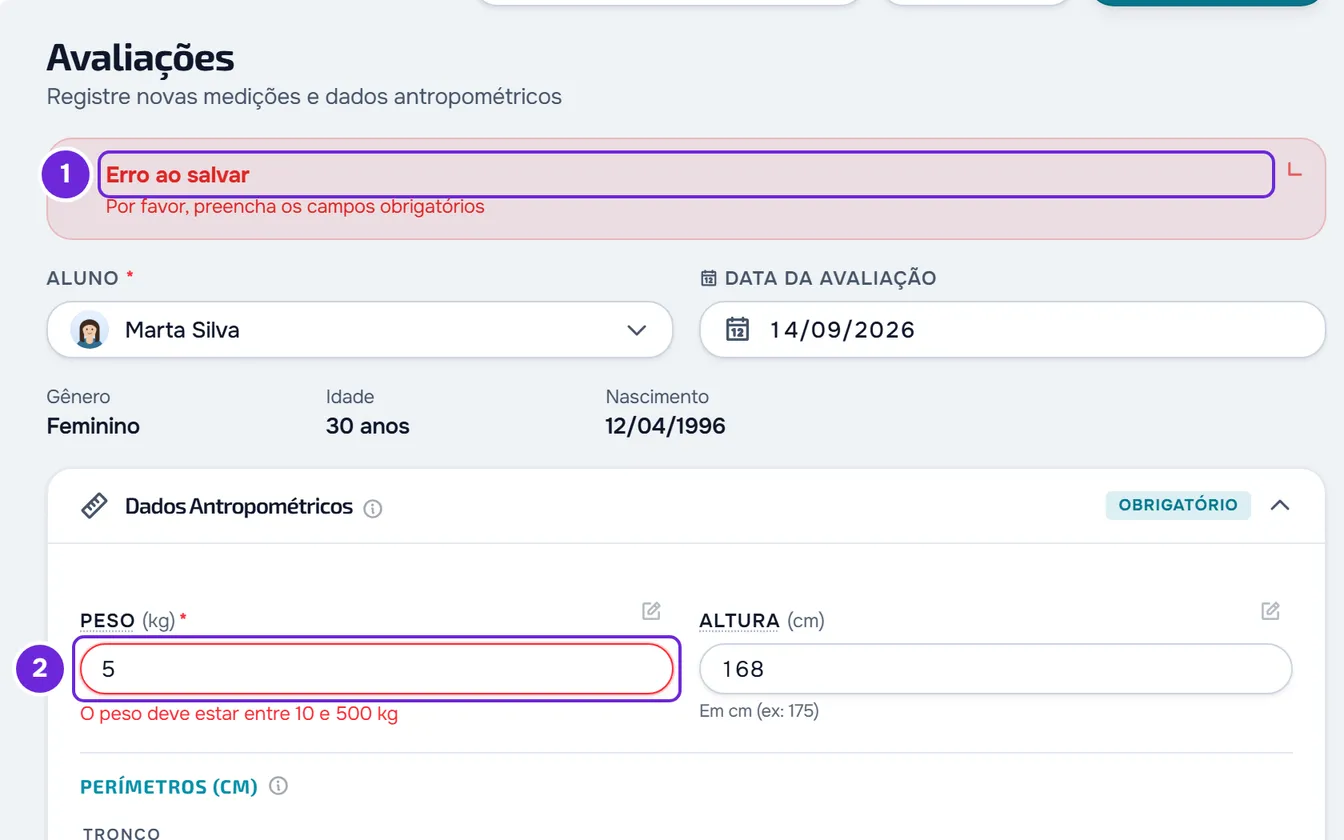This screenshot has width=1344, height=840.
Task: Show info for Dados Antropométricos
Action: click(373, 509)
